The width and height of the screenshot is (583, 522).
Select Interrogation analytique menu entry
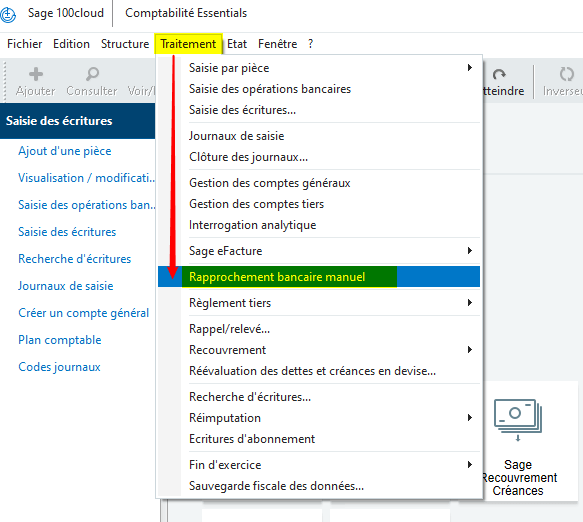point(319,225)
